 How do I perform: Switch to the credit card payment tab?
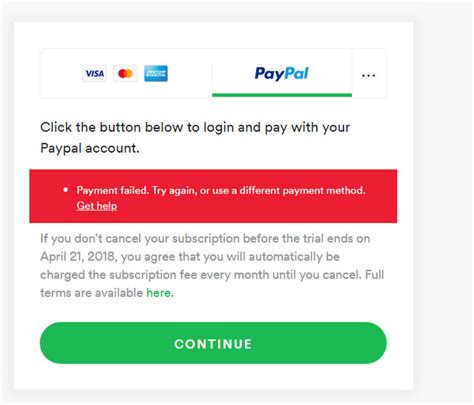coord(126,73)
